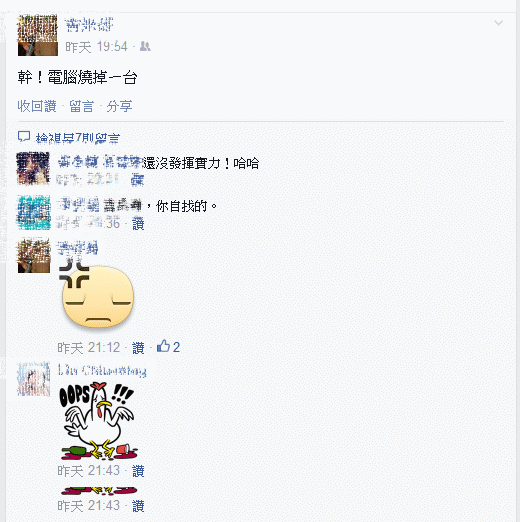Open the first commenter's avatar thumbnail
This screenshot has height=522, width=520.
pos(33,168)
